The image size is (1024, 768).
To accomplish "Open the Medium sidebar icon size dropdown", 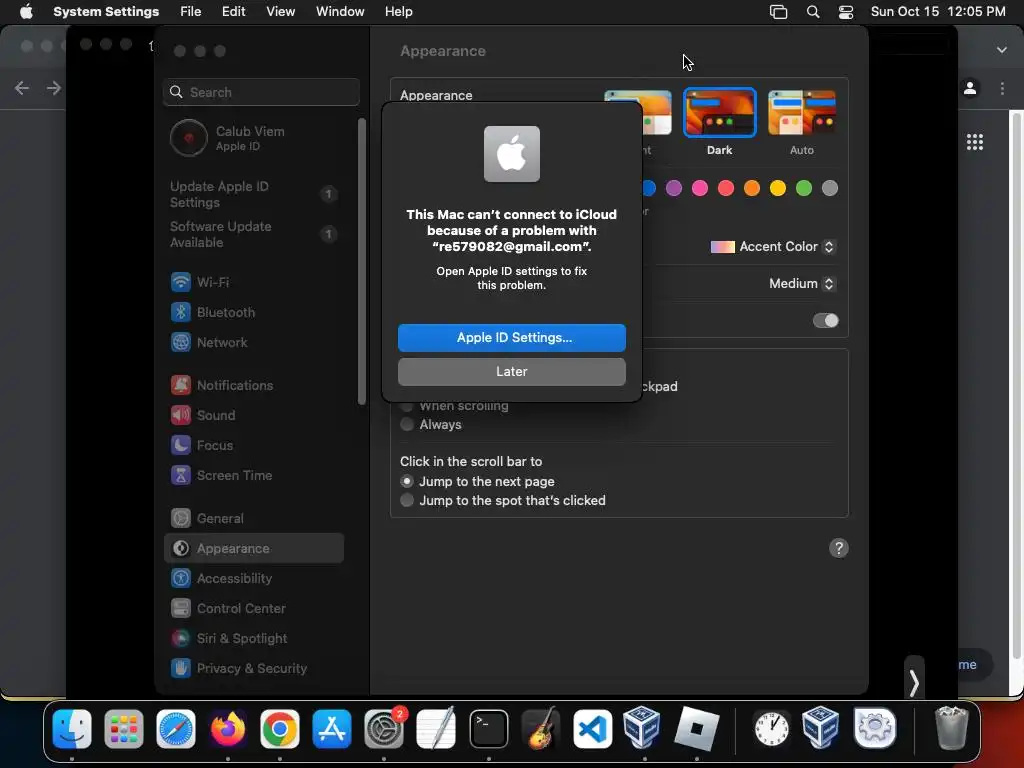I will click(801, 283).
